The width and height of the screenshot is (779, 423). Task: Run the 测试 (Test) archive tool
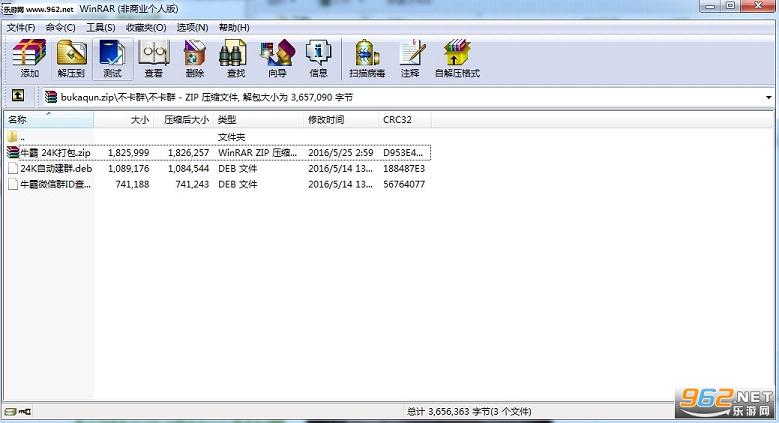(x=113, y=59)
